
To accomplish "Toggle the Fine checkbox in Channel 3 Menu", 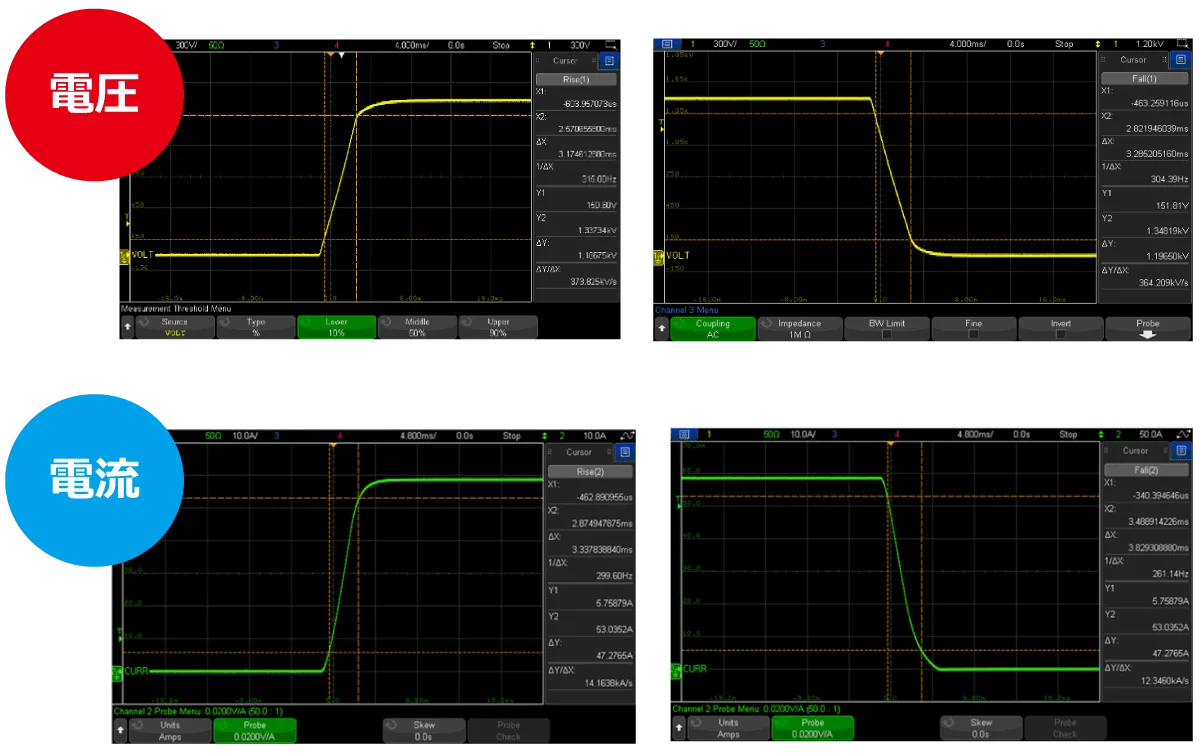I will pyautogui.click(x=973, y=335).
